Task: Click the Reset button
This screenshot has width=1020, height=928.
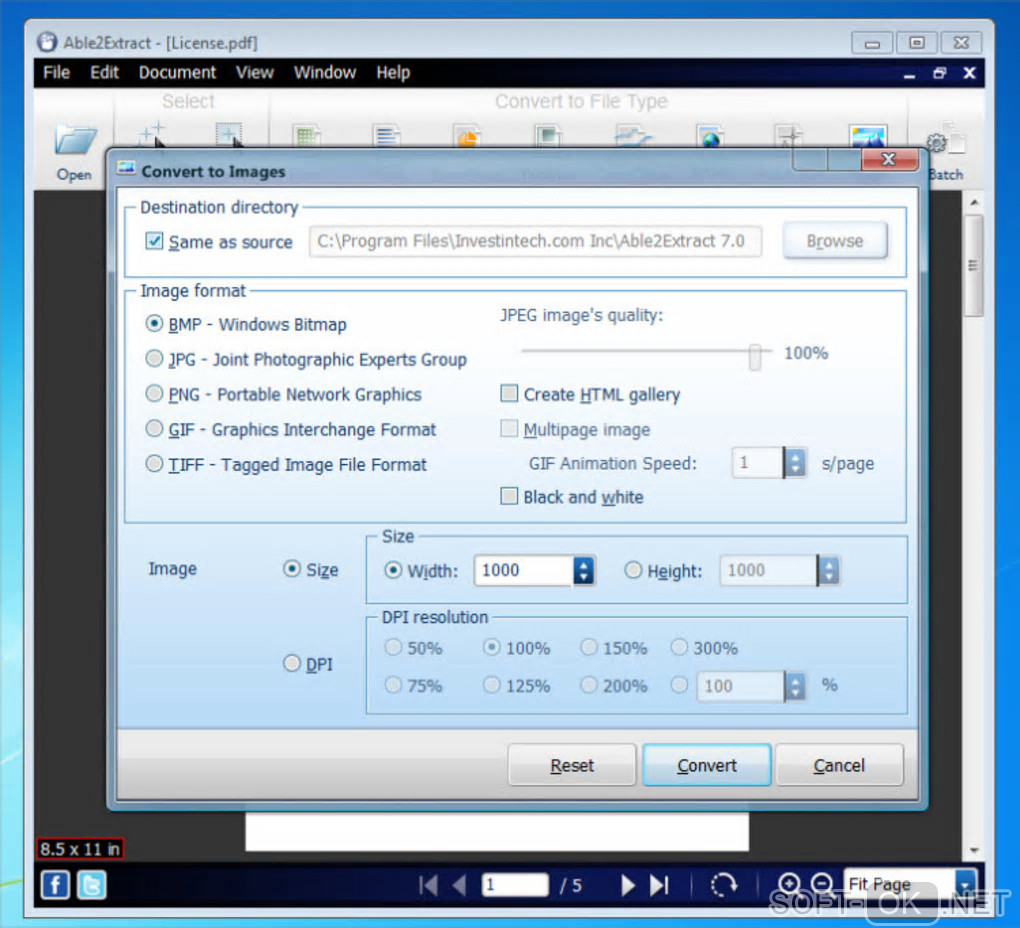Action: click(572, 765)
